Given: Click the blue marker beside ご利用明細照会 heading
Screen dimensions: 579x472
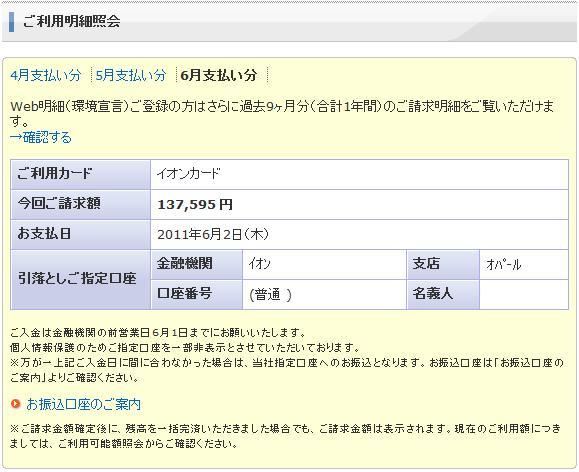Looking at the screenshot, I should pyautogui.click(x=11, y=22).
